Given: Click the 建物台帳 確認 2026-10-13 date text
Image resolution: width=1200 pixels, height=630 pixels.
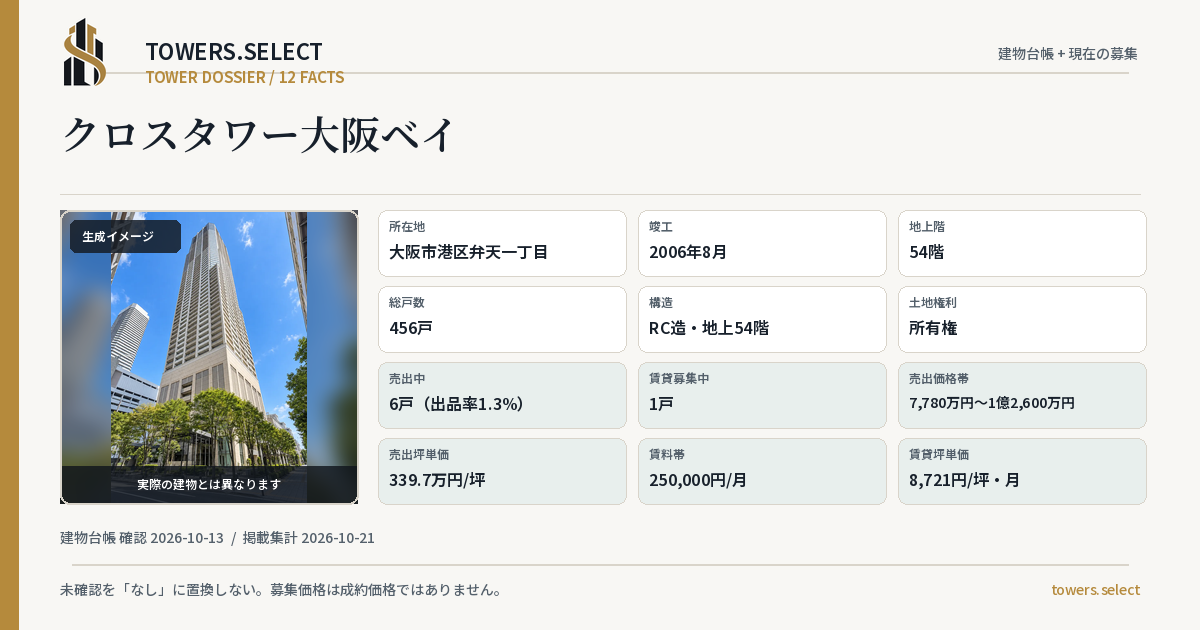Looking at the screenshot, I should click(142, 538).
